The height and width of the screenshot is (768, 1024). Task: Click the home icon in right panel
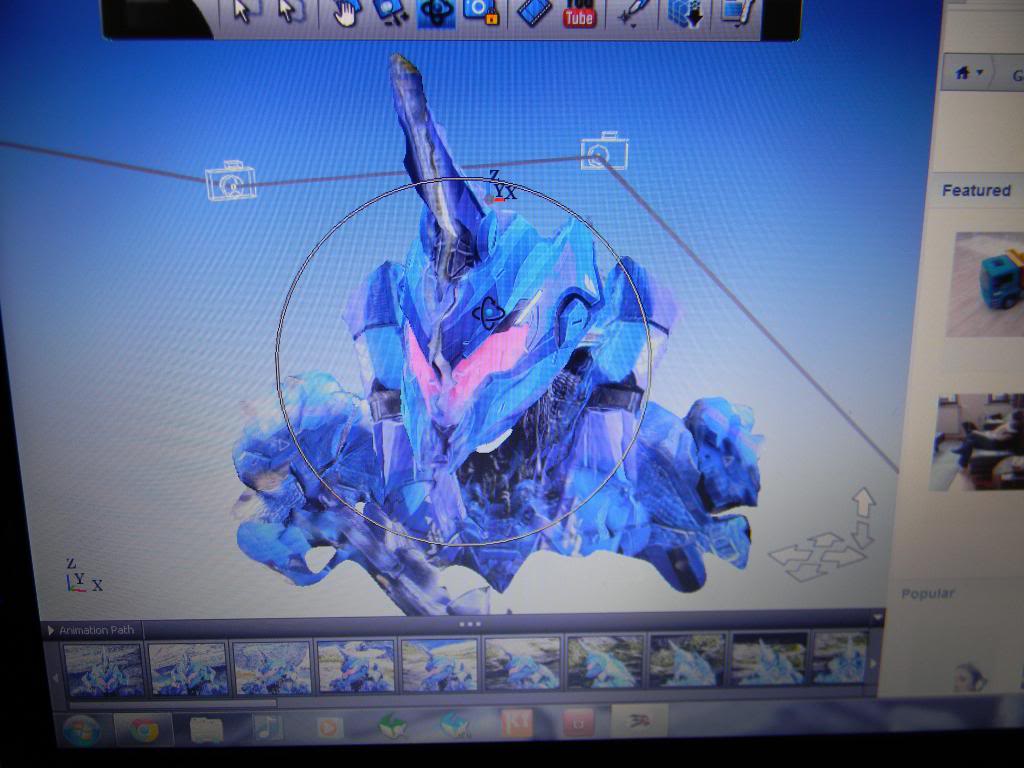[963, 73]
